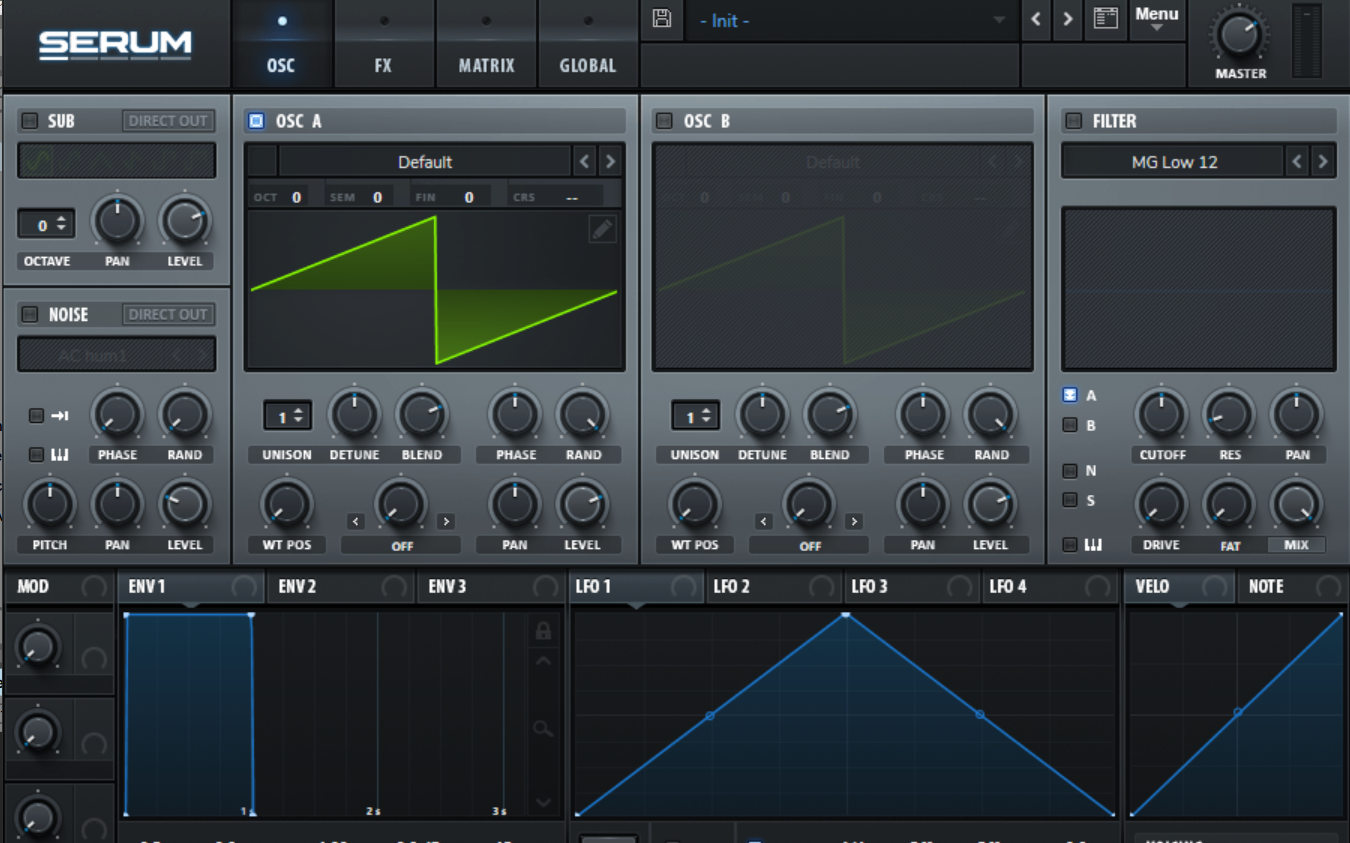This screenshot has width=1350, height=843.
Task: Click the NOTE modulation source handle
Action: click(1328, 587)
